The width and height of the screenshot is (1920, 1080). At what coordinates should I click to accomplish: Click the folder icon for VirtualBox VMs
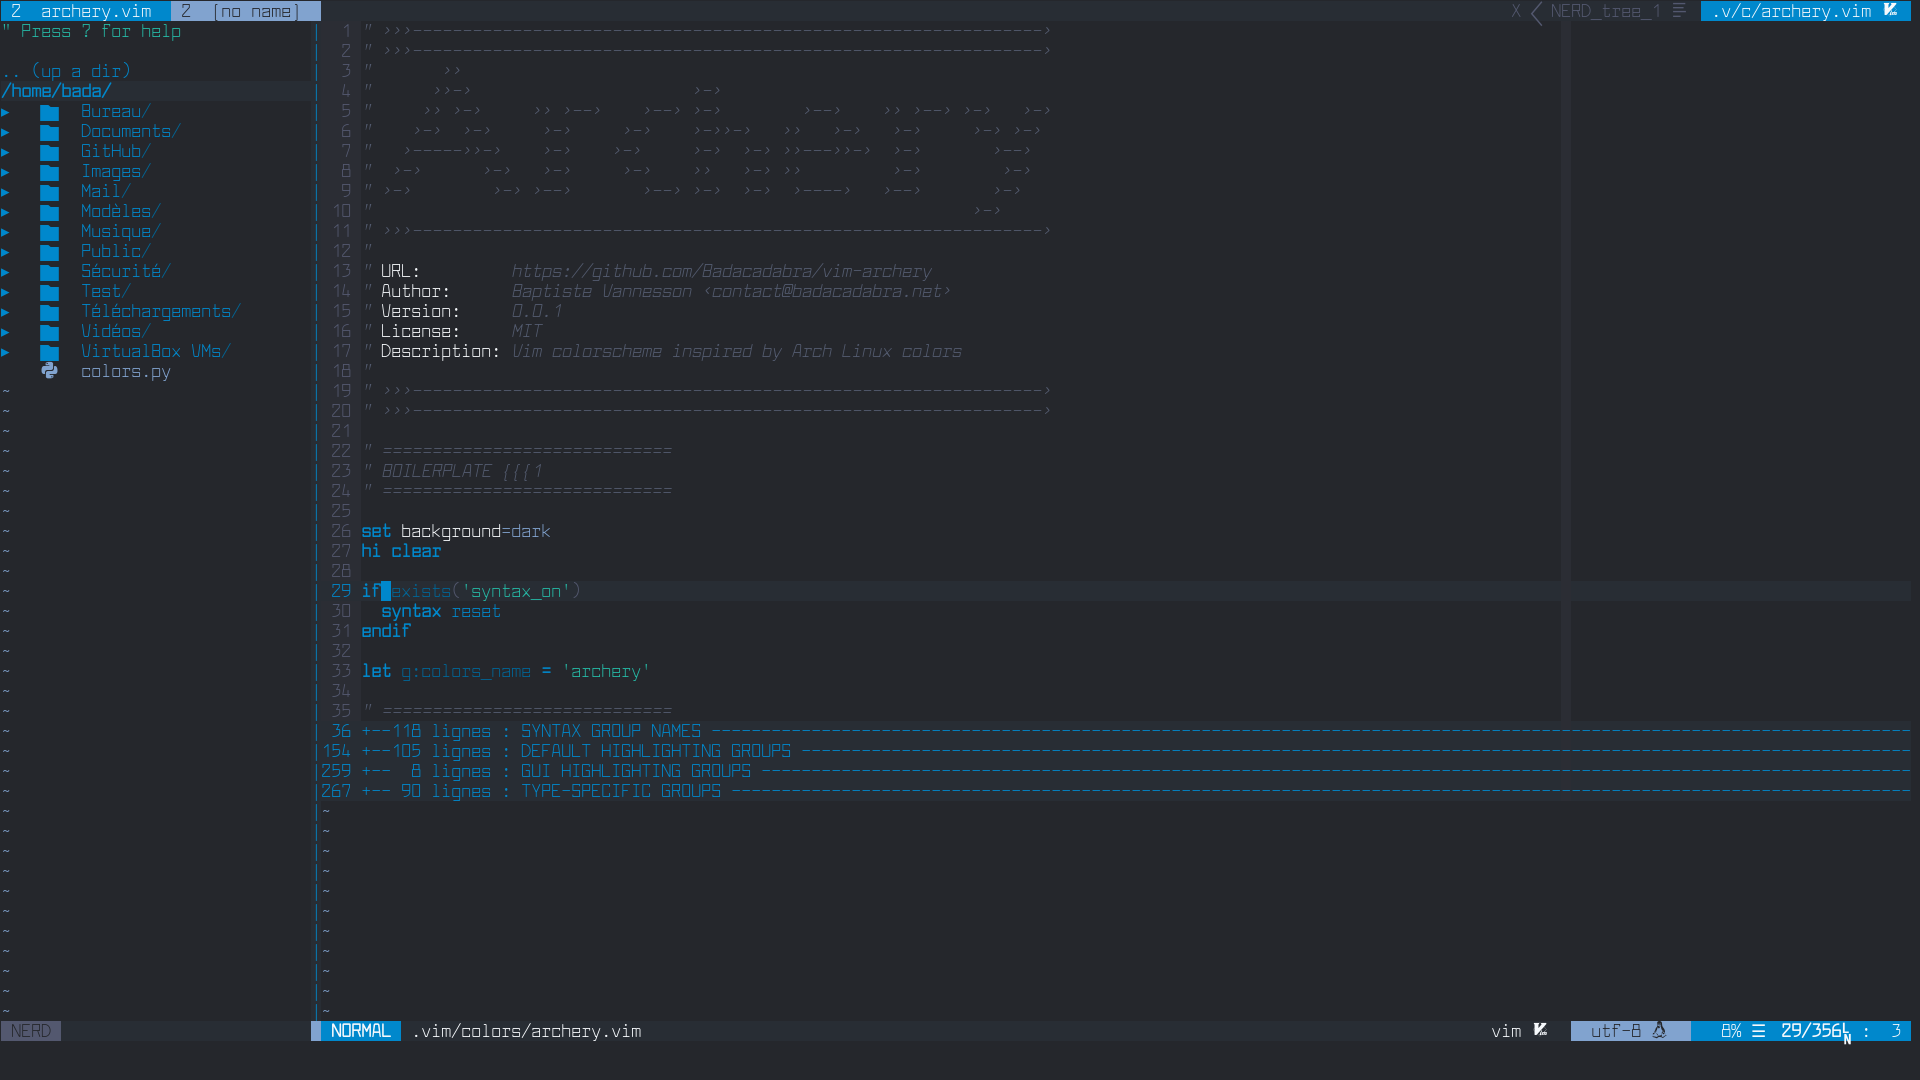[x=49, y=352]
